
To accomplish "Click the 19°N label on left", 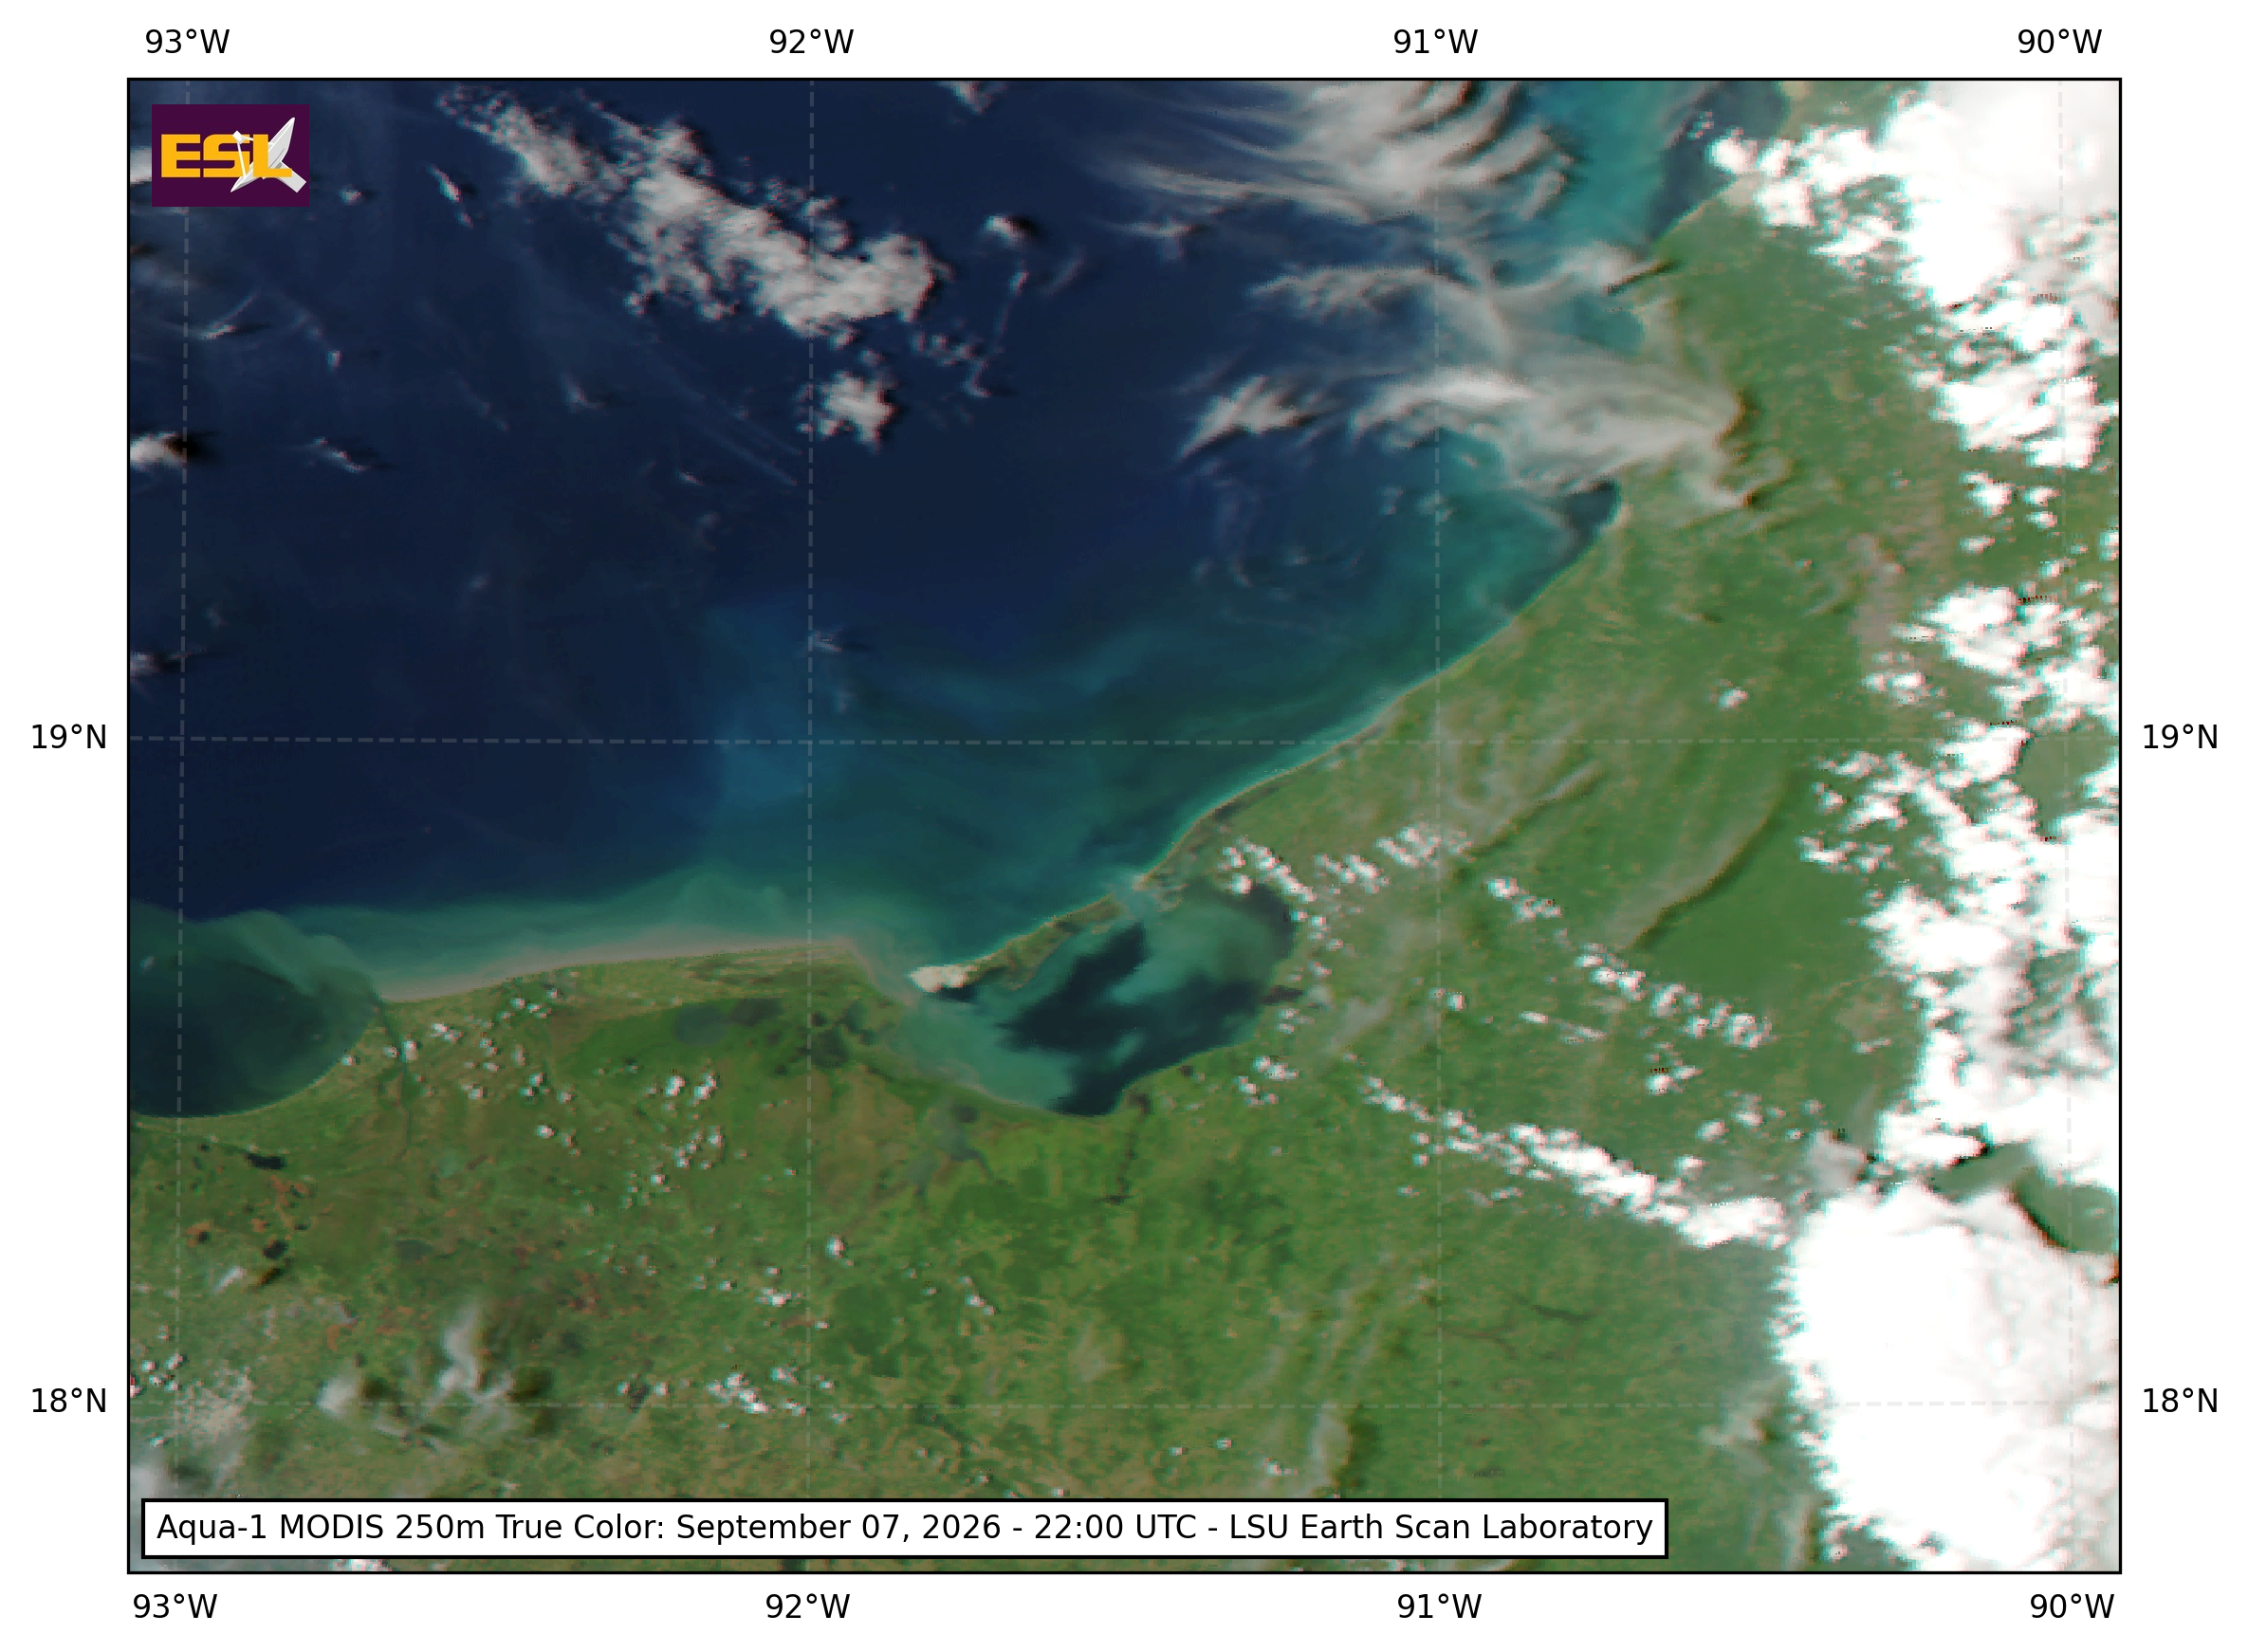I will pyautogui.click(x=68, y=738).
